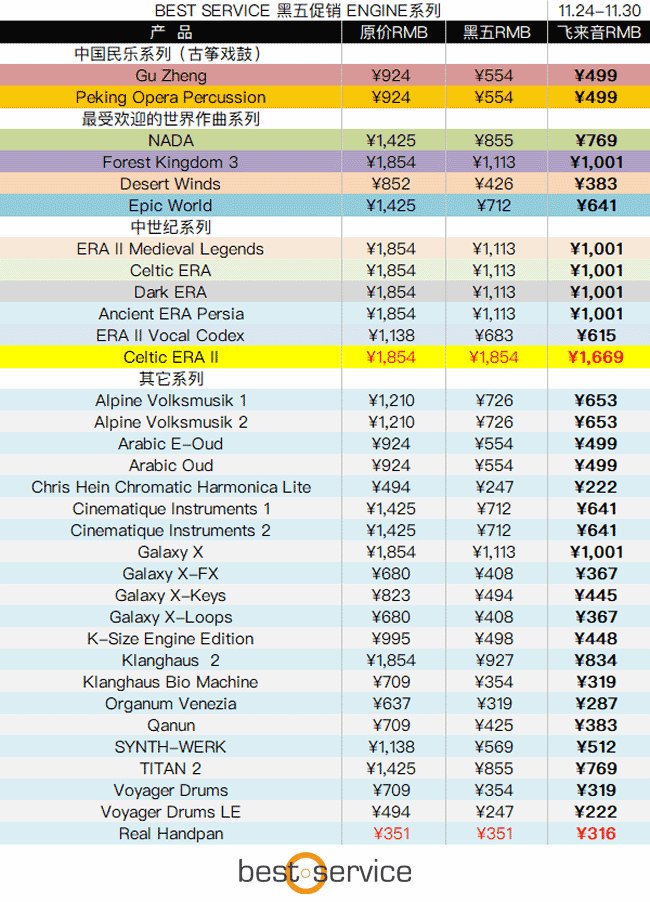Click the 产品 column header
Image resolution: width=650 pixels, height=902 pixels.
point(171,33)
